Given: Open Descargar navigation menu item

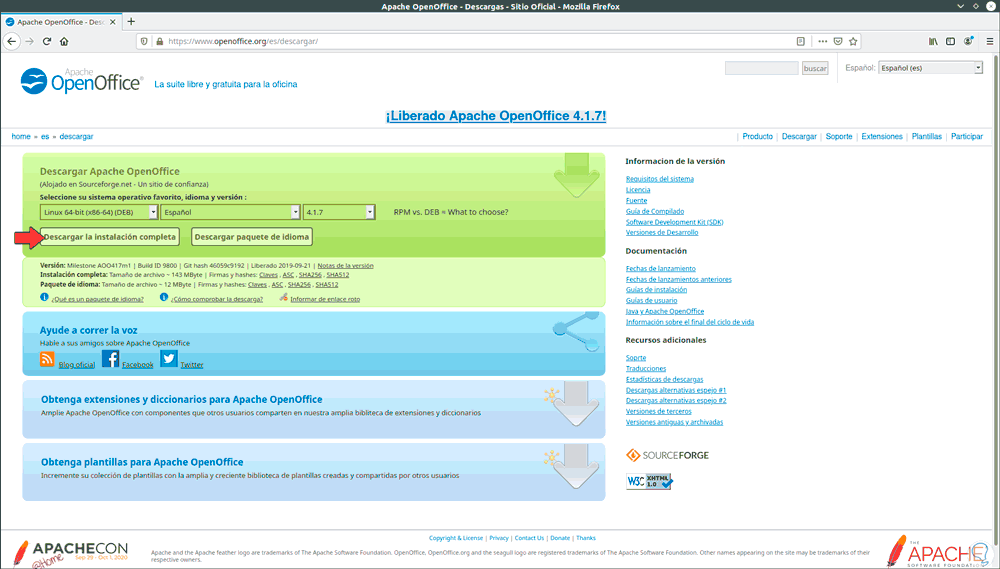Looking at the screenshot, I should (799, 137).
